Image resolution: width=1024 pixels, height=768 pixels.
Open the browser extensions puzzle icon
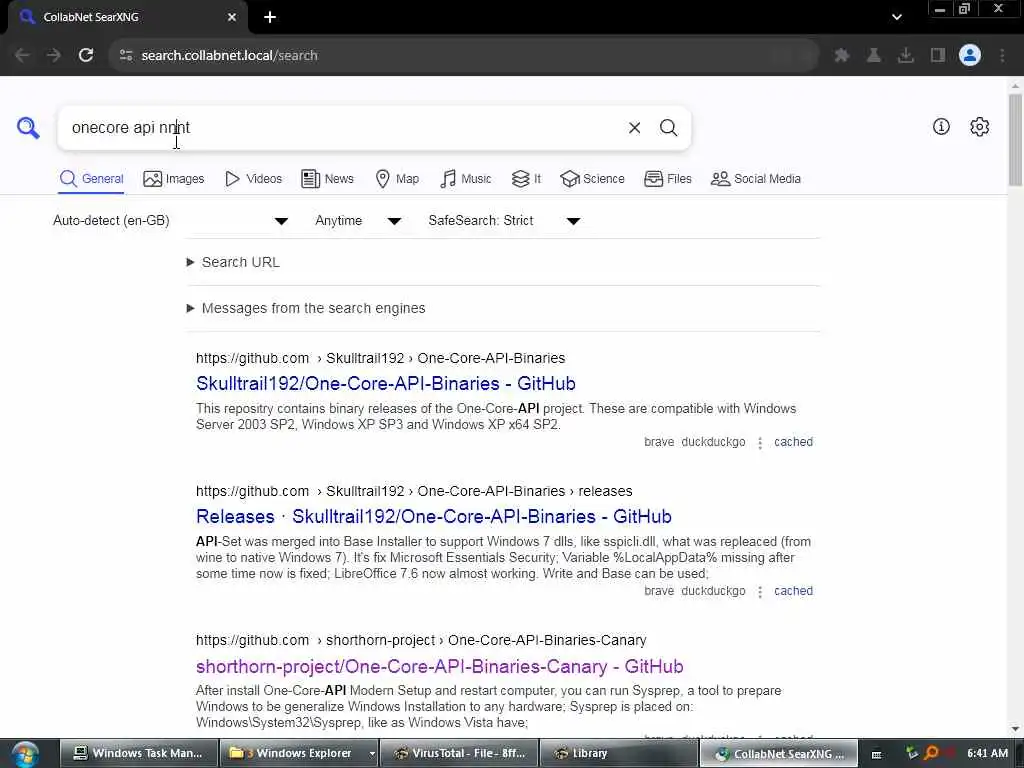point(841,56)
